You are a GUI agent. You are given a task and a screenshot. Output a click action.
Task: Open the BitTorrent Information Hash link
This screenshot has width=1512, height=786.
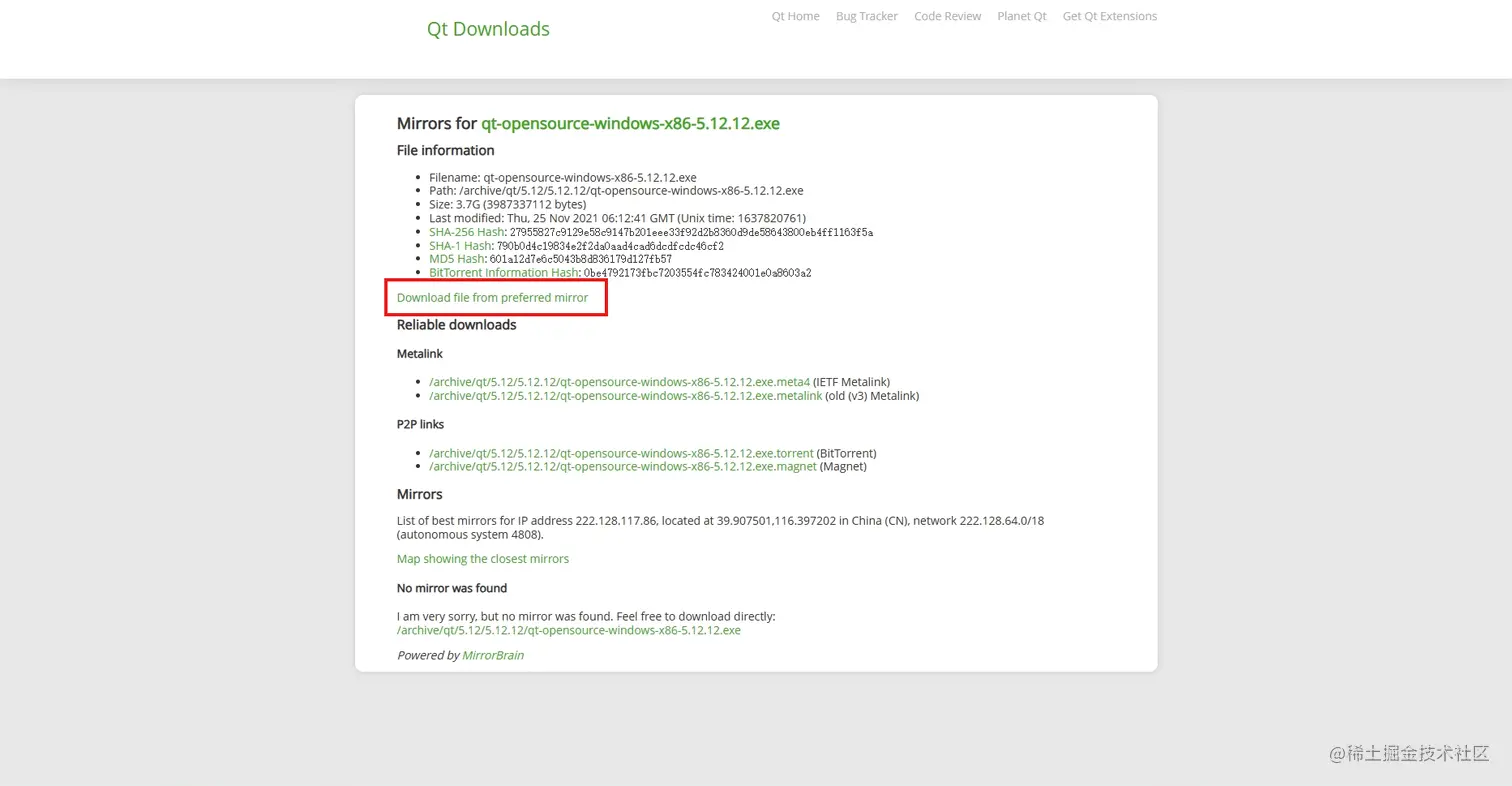(x=504, y=272)
